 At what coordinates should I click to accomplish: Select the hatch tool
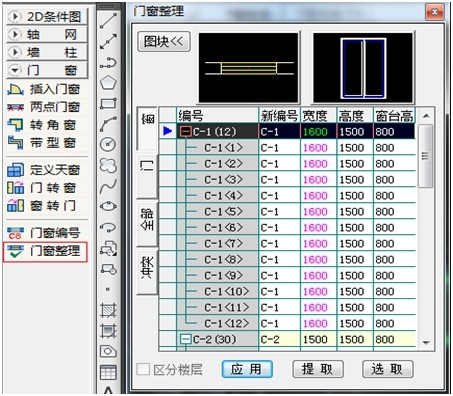click(108, 310)
